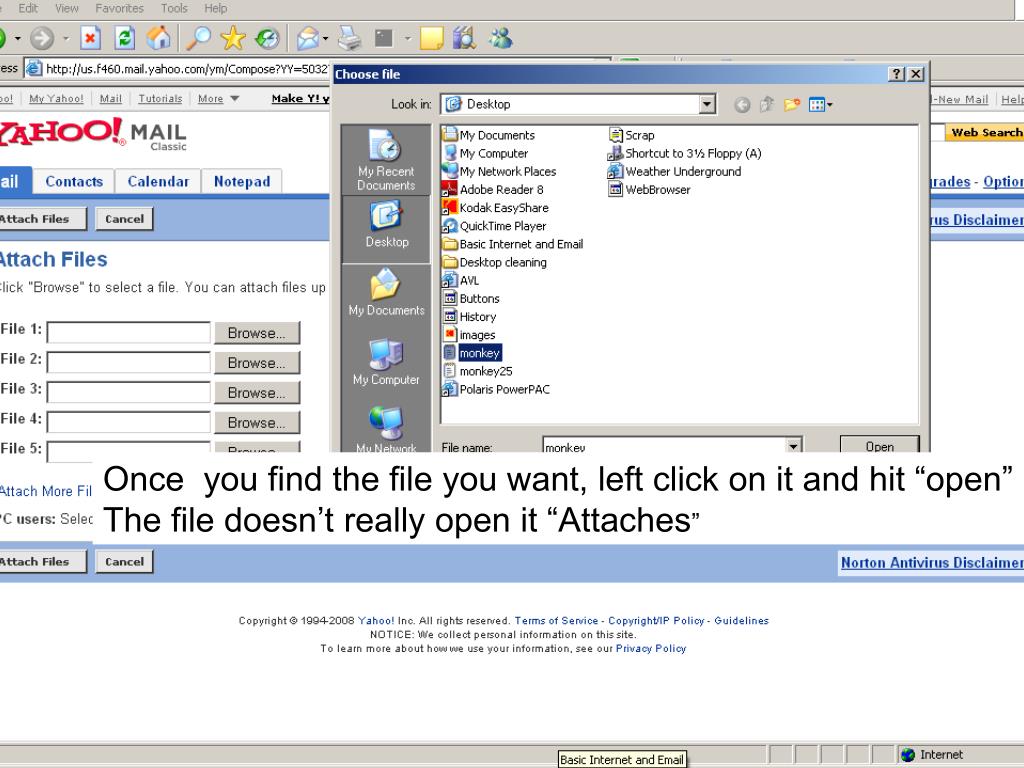This screenshot has width=1024, height=768.
Task: Switch to the Calendar tab
Action: pos(158,182)
